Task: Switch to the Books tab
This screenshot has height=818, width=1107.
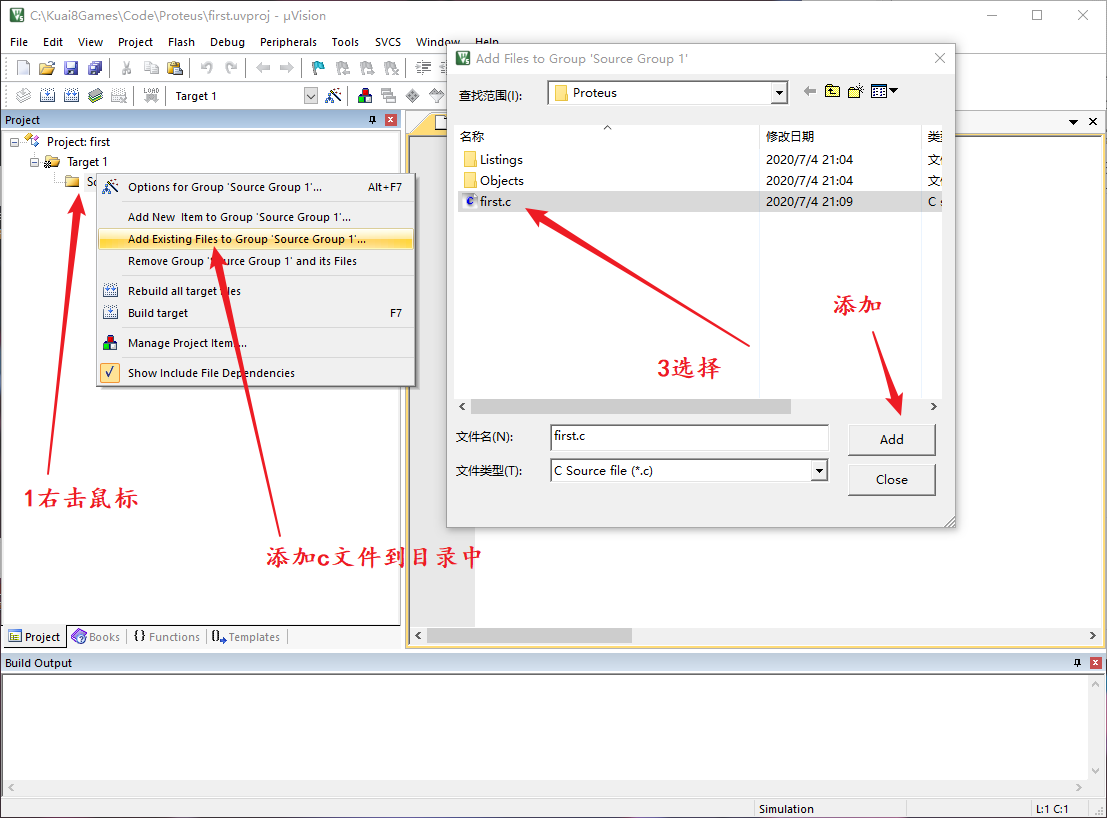Action: tap(95, 637)
